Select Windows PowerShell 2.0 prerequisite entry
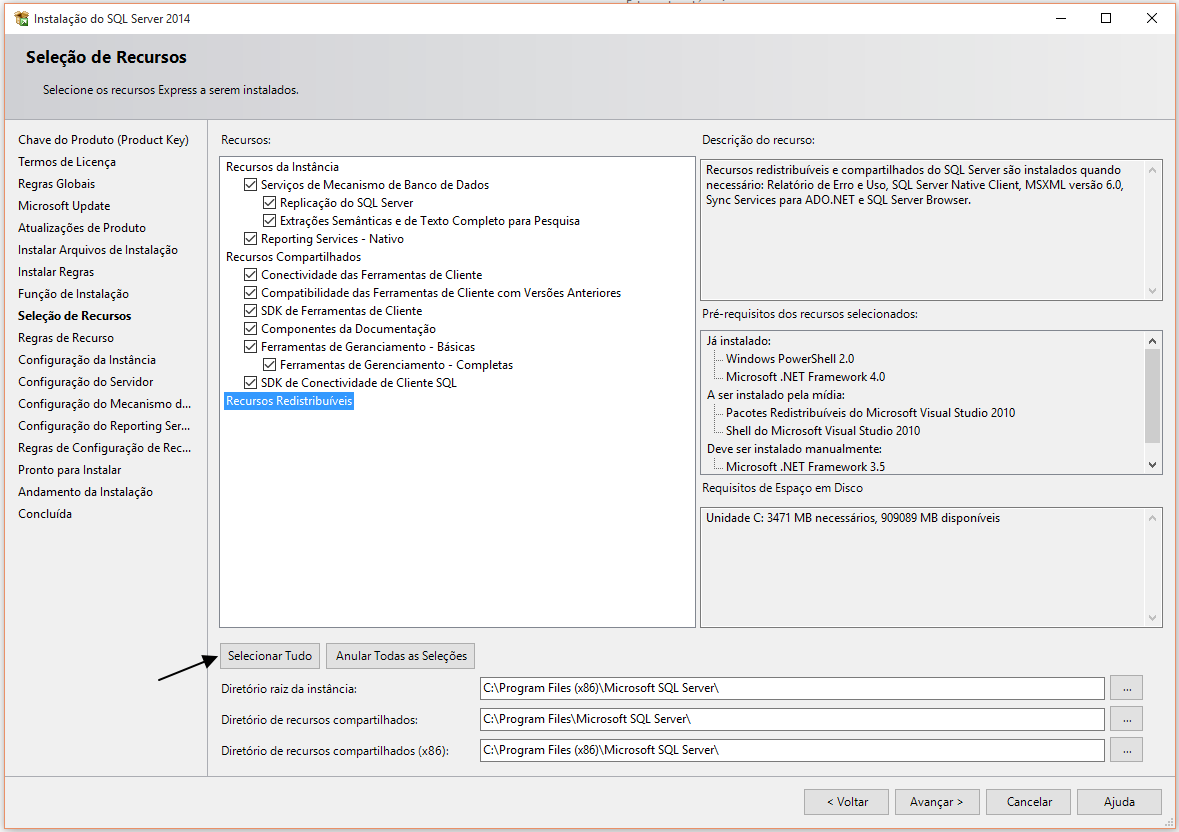This screenshot has width=1179, height=832. click(790, 359)
